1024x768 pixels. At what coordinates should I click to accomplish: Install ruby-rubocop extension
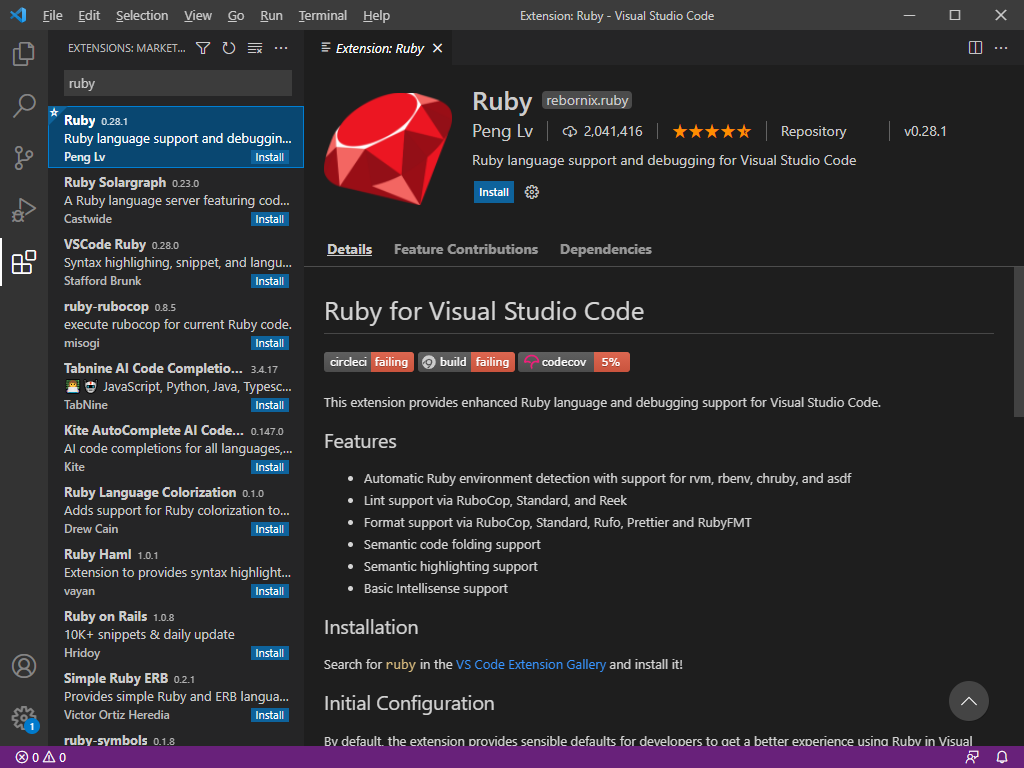click(270, 344)
